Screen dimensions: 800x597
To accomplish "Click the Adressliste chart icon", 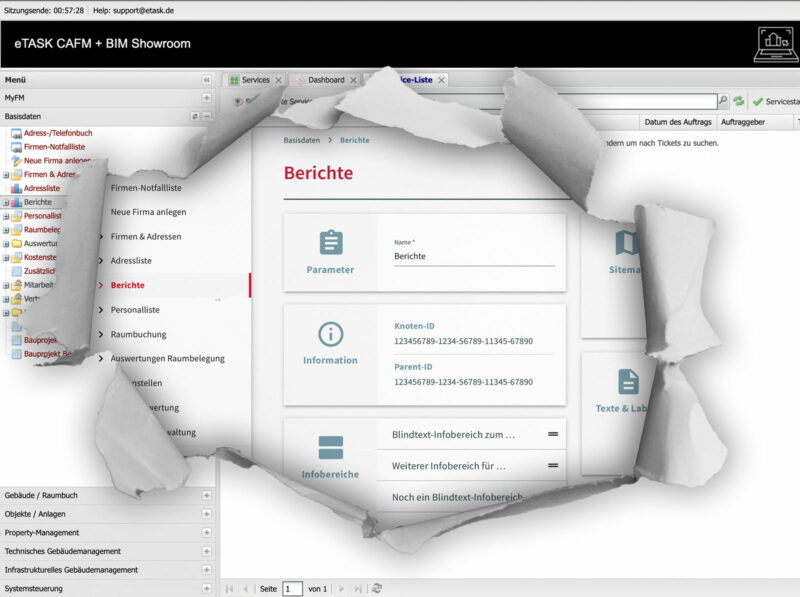I will click(16, 188).
